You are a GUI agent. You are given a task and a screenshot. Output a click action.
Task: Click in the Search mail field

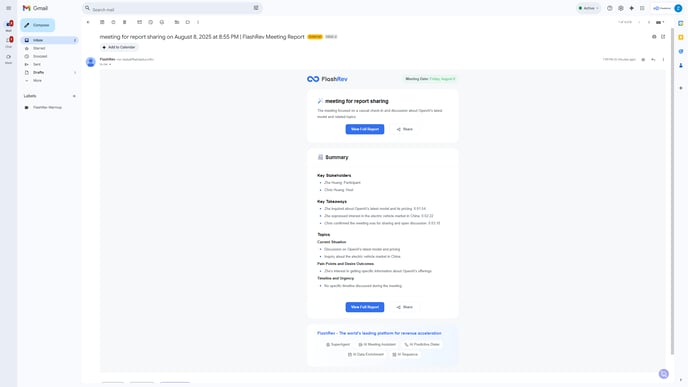pyautogui.click(x=169, y=9)
